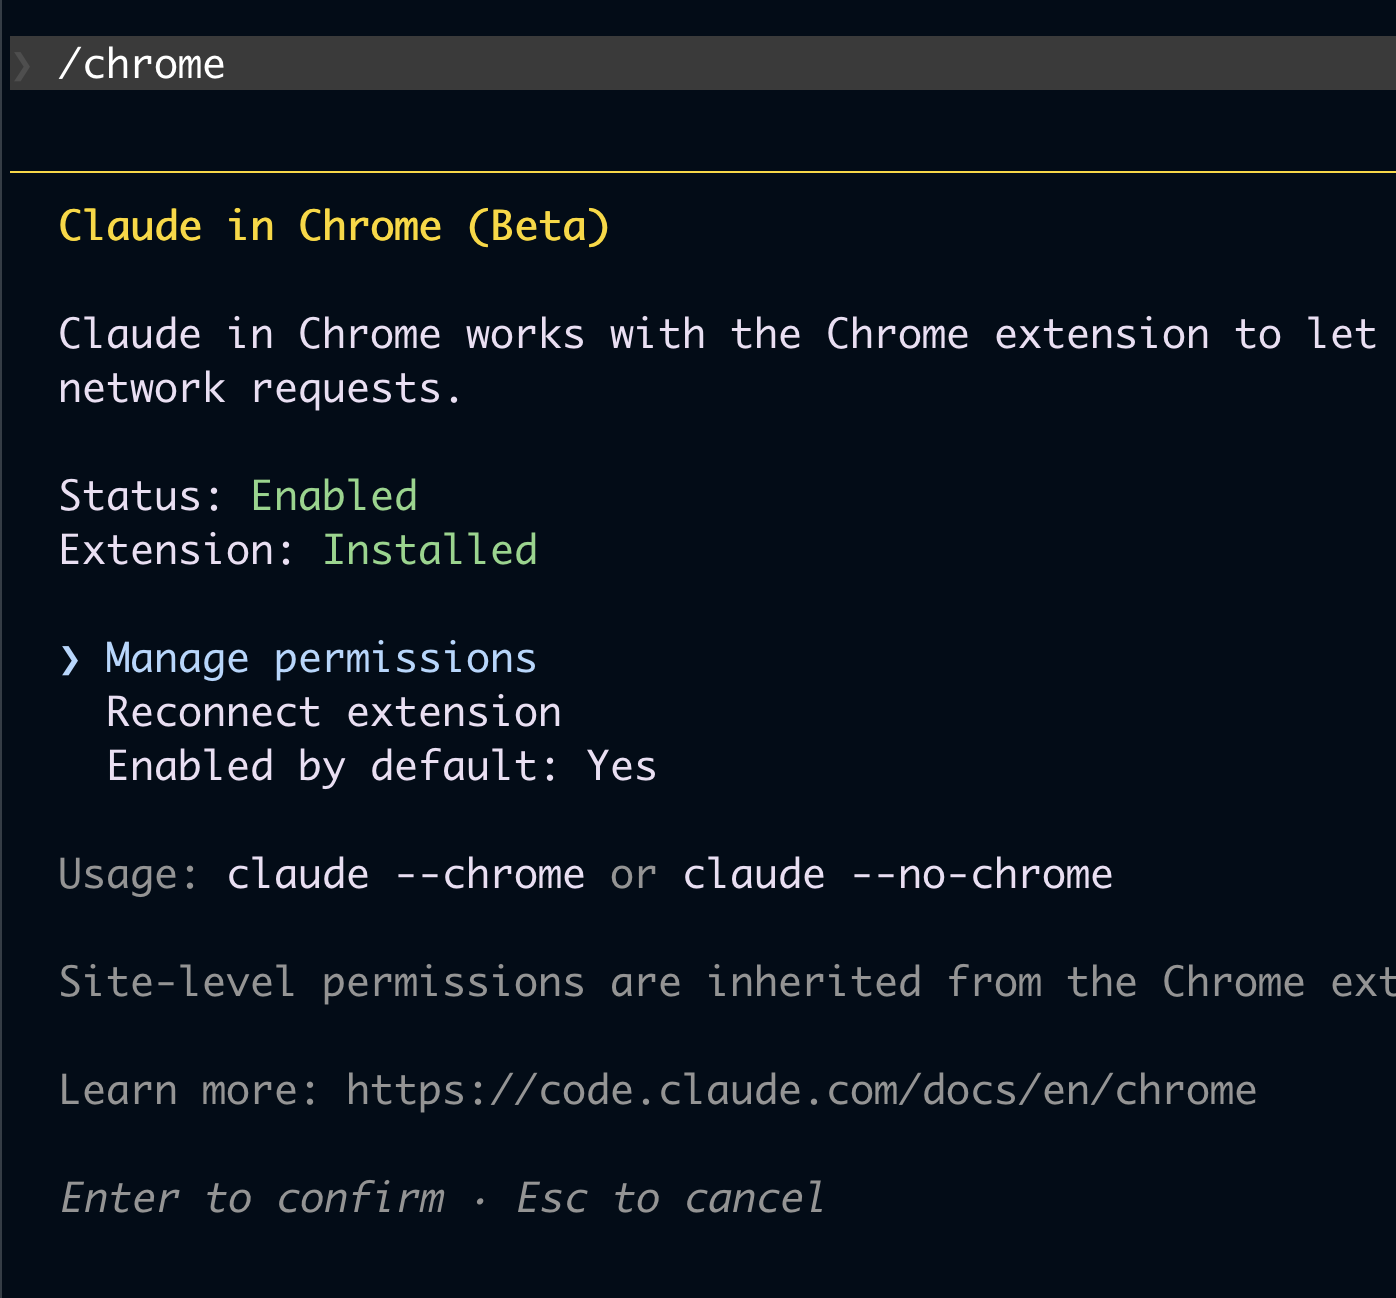Click the Esc to cancel hint
Screen dimensions: 1396x1298
click(x=670, y=1198)
